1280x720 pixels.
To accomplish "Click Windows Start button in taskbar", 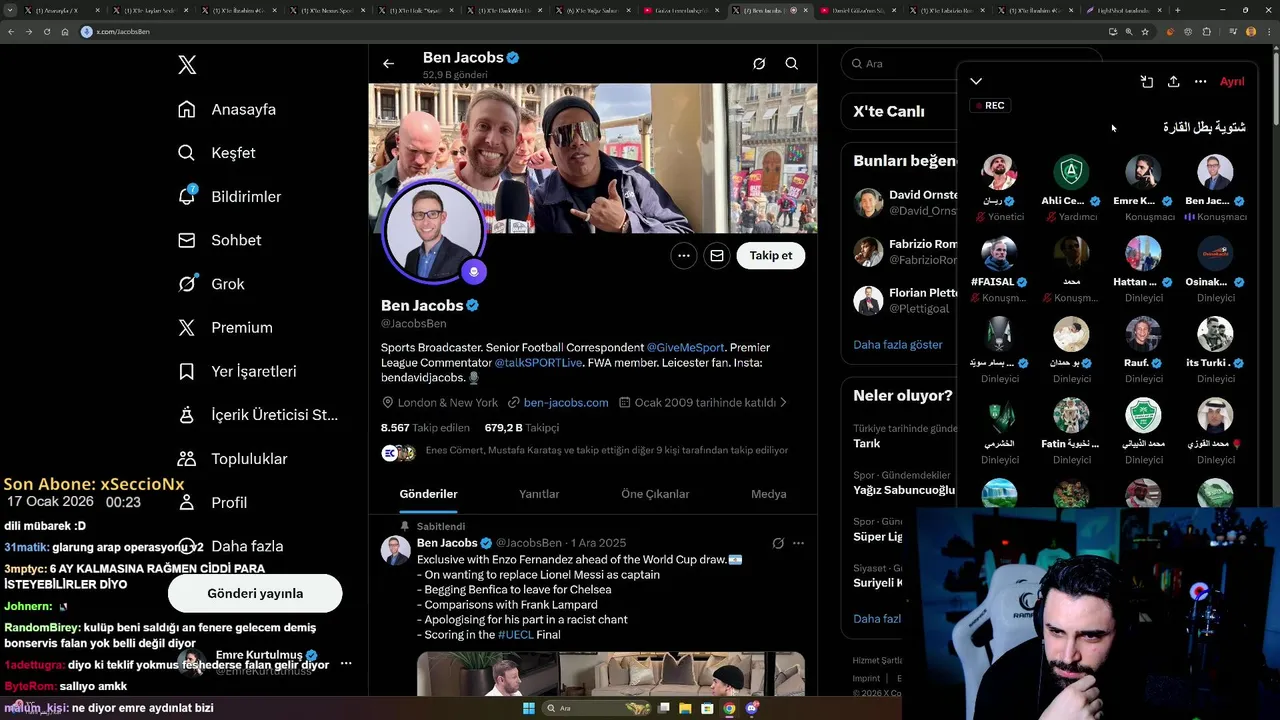I will (x=528, y=708).
